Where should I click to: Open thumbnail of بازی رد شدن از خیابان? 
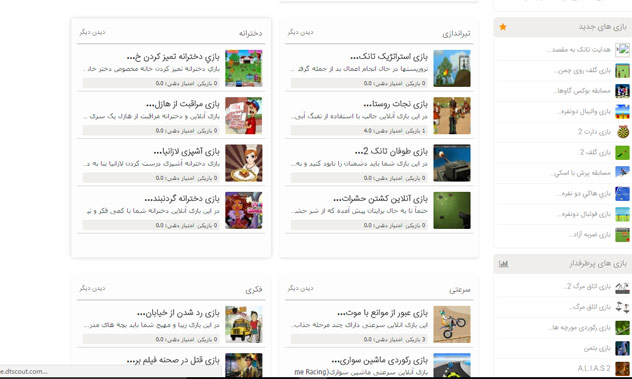[x=244, y=324]
